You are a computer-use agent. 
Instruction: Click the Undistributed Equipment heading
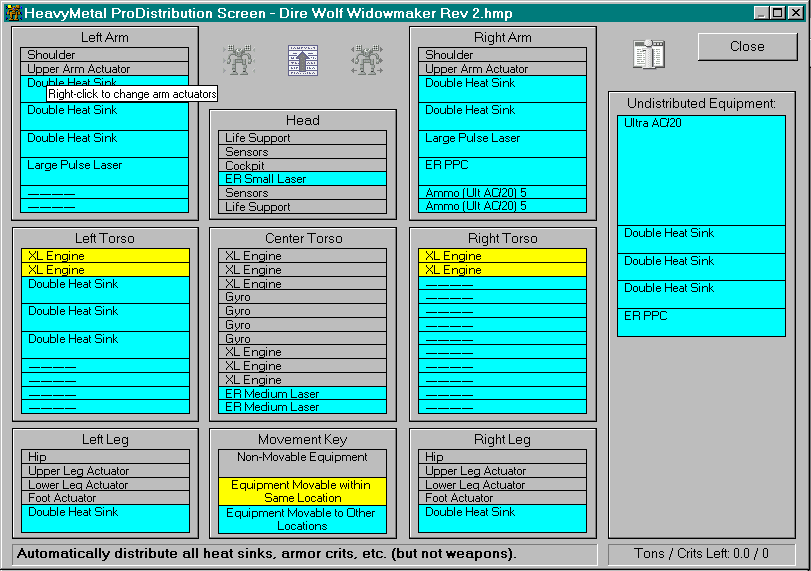[701, 103]
